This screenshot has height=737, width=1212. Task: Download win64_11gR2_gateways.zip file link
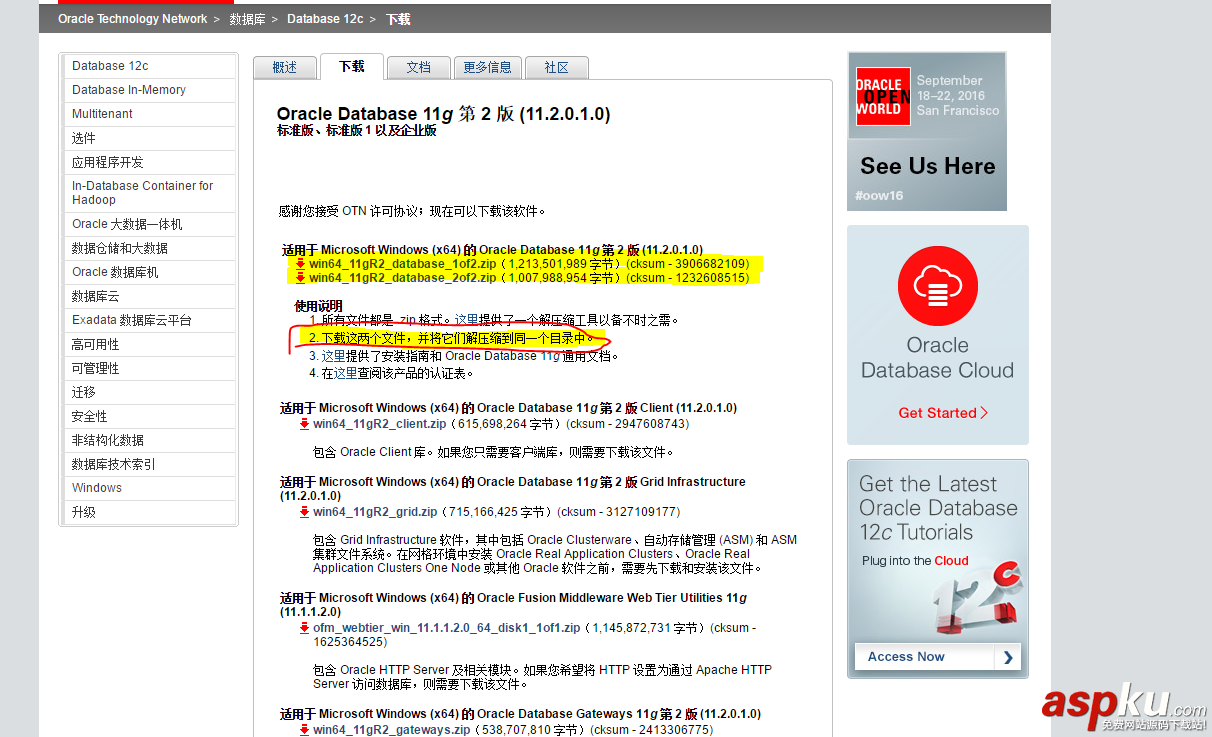391,730
